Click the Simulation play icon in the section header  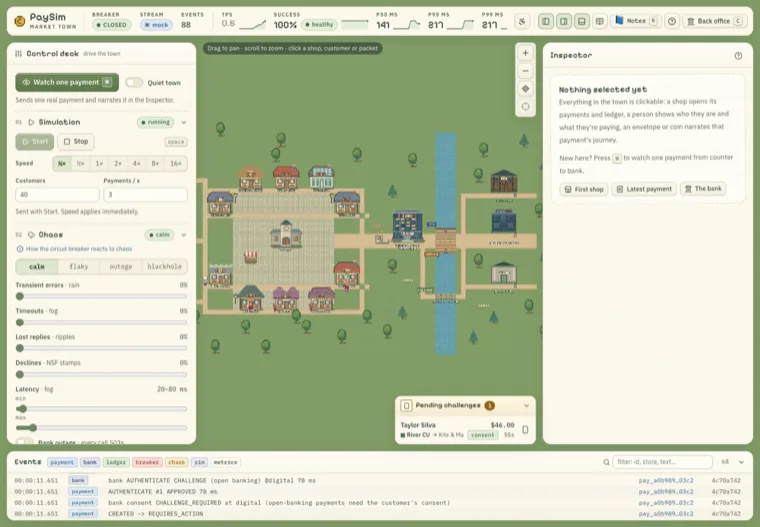click(x=32, y=122)
